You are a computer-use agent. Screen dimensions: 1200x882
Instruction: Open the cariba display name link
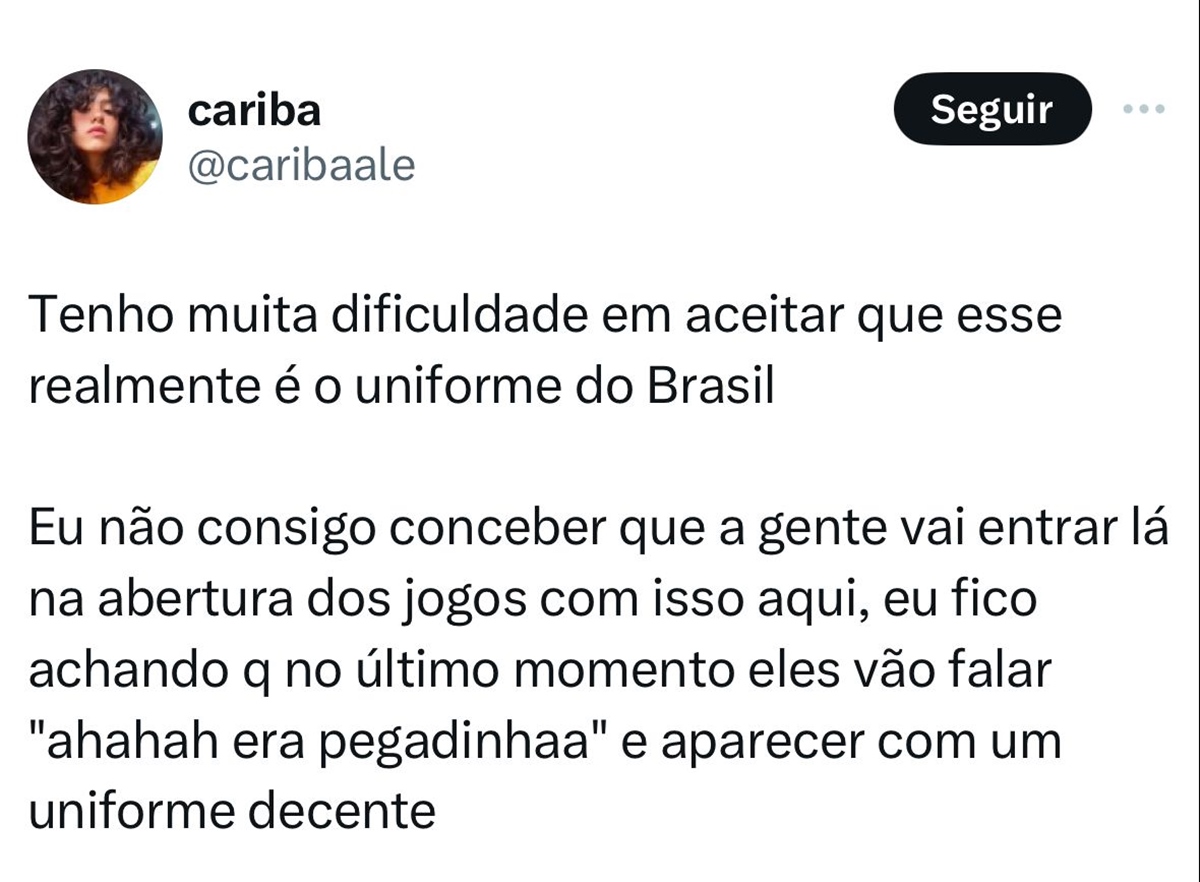[255, 111]
